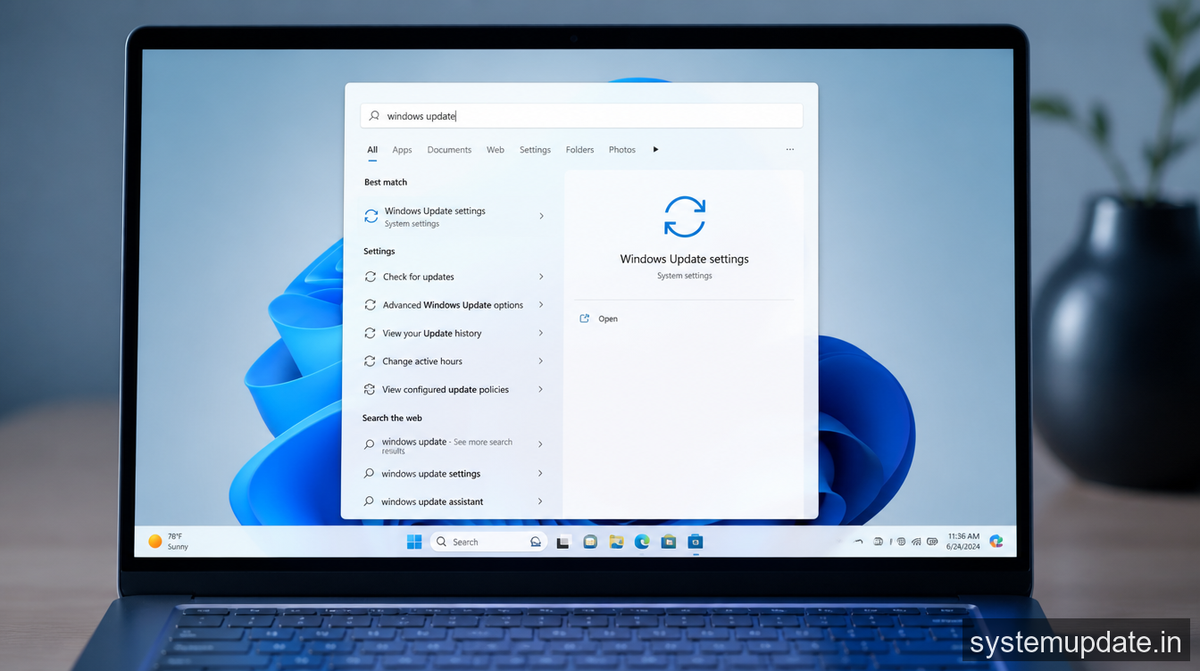Screen dimensions: 1200x671
Task: Switch to the Folders filter tab
Action: 580,150
